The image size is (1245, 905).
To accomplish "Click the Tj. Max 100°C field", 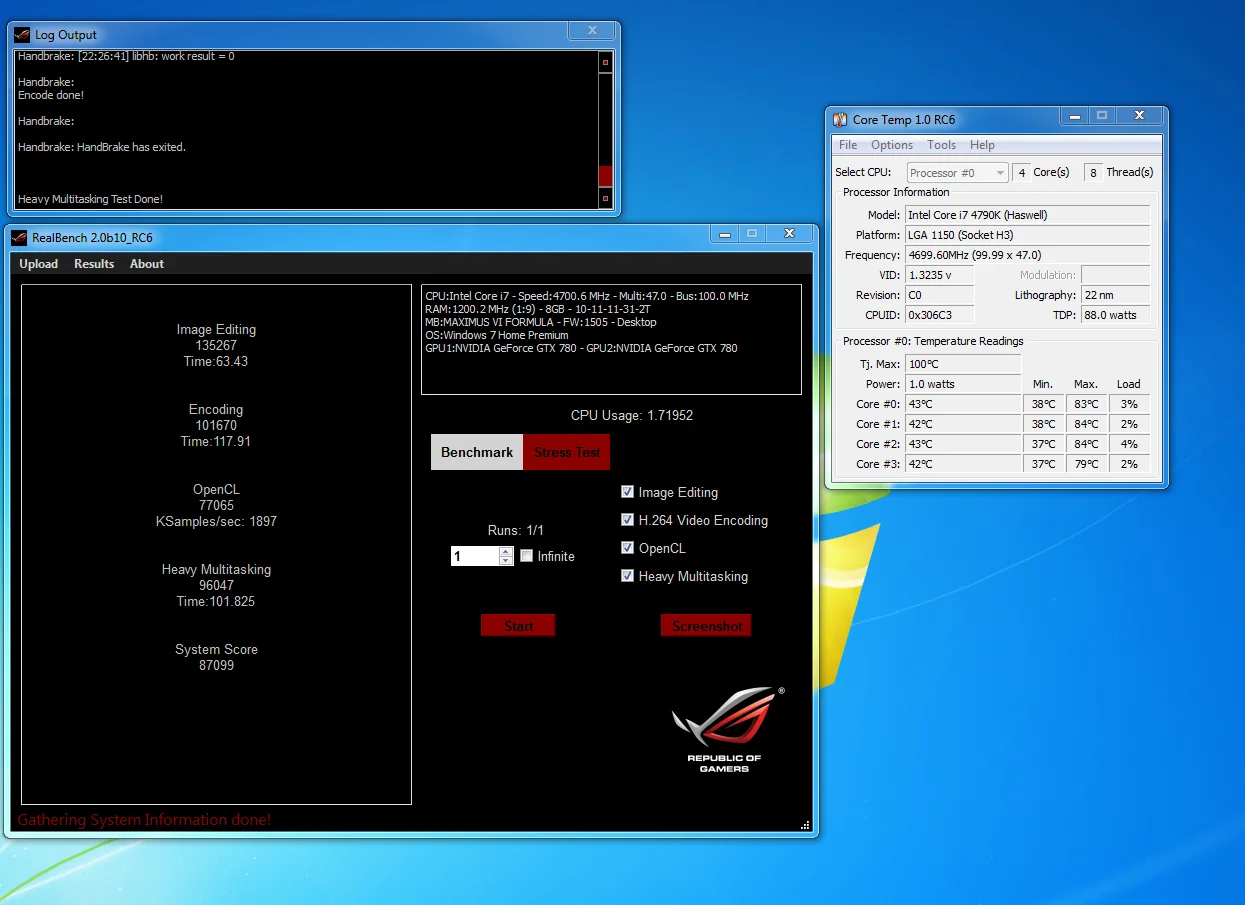I will (963, 364).
